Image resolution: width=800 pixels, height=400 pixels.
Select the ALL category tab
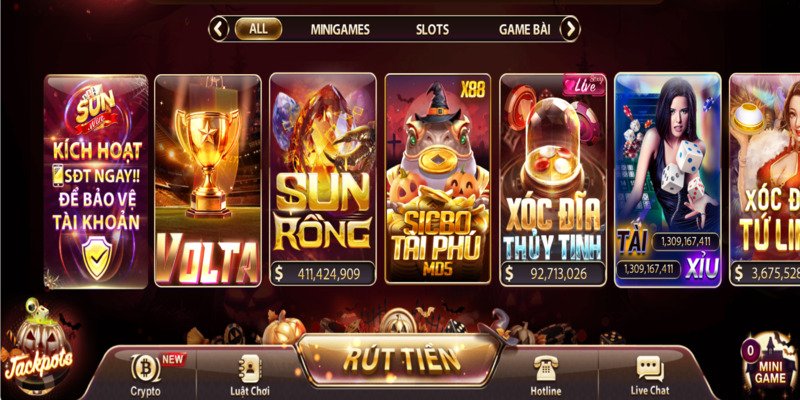click(x=258, y=29)
